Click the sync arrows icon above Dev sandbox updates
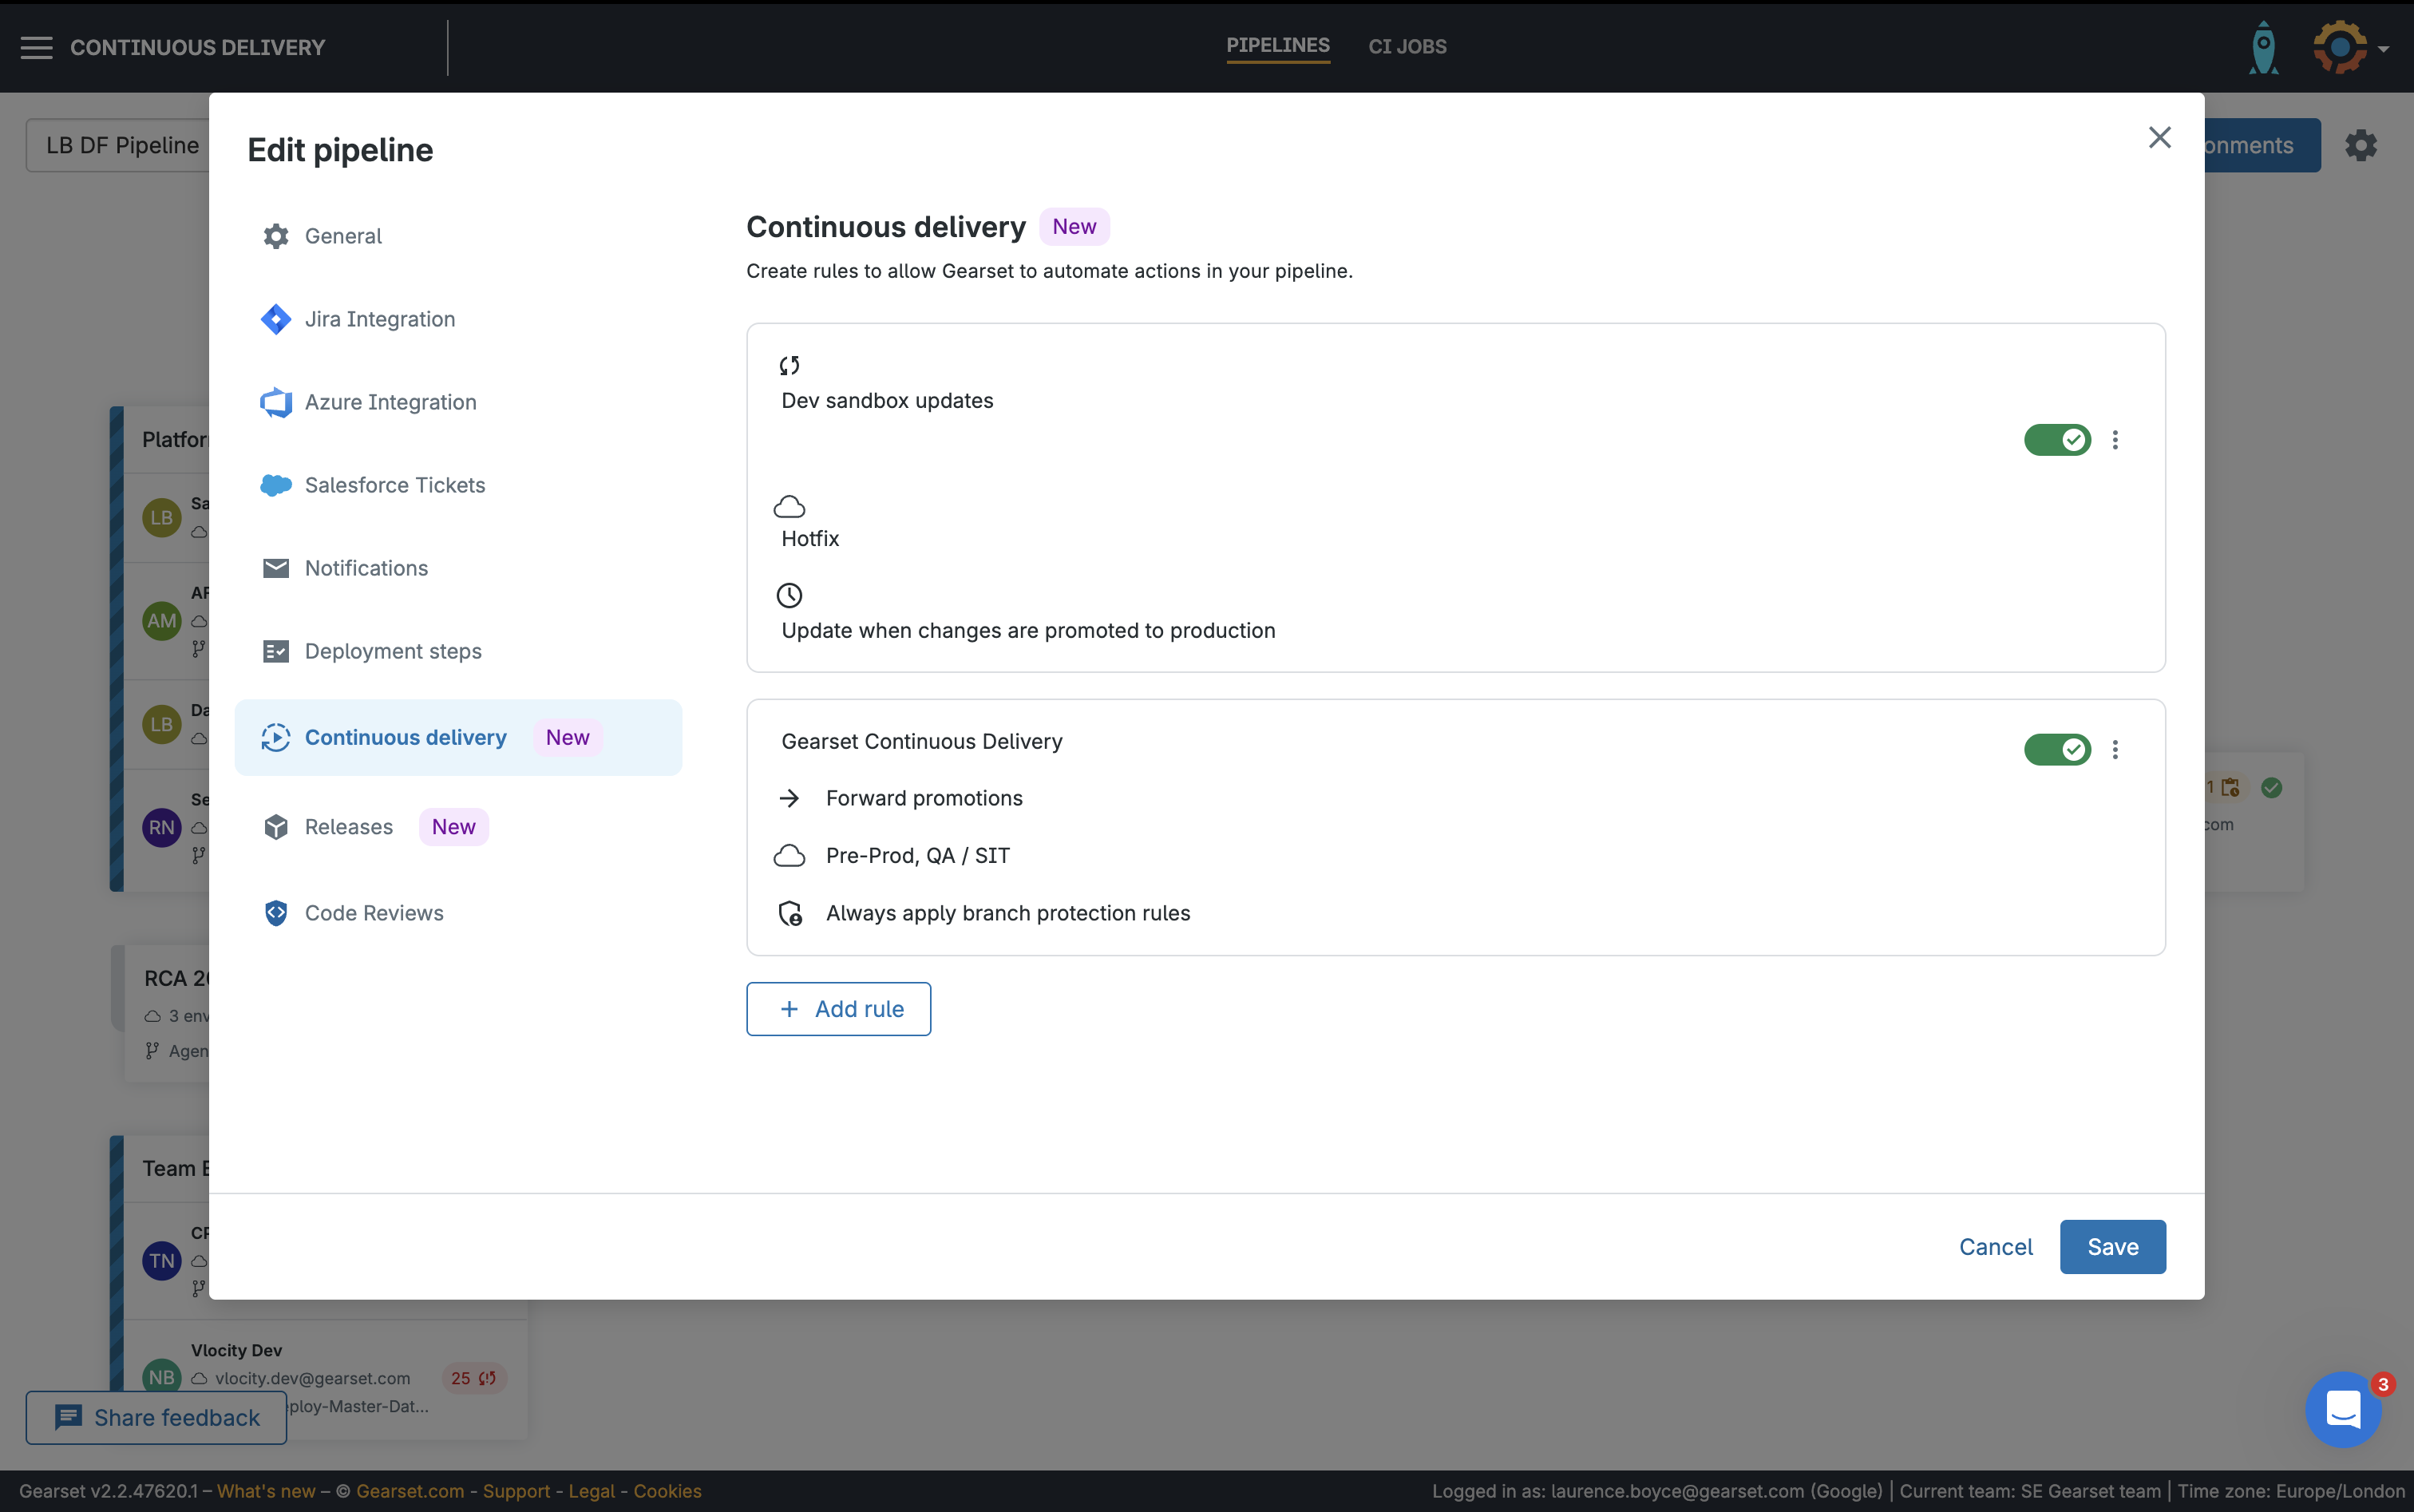Screen dimensions: 2414x1512 pos(790,366)
